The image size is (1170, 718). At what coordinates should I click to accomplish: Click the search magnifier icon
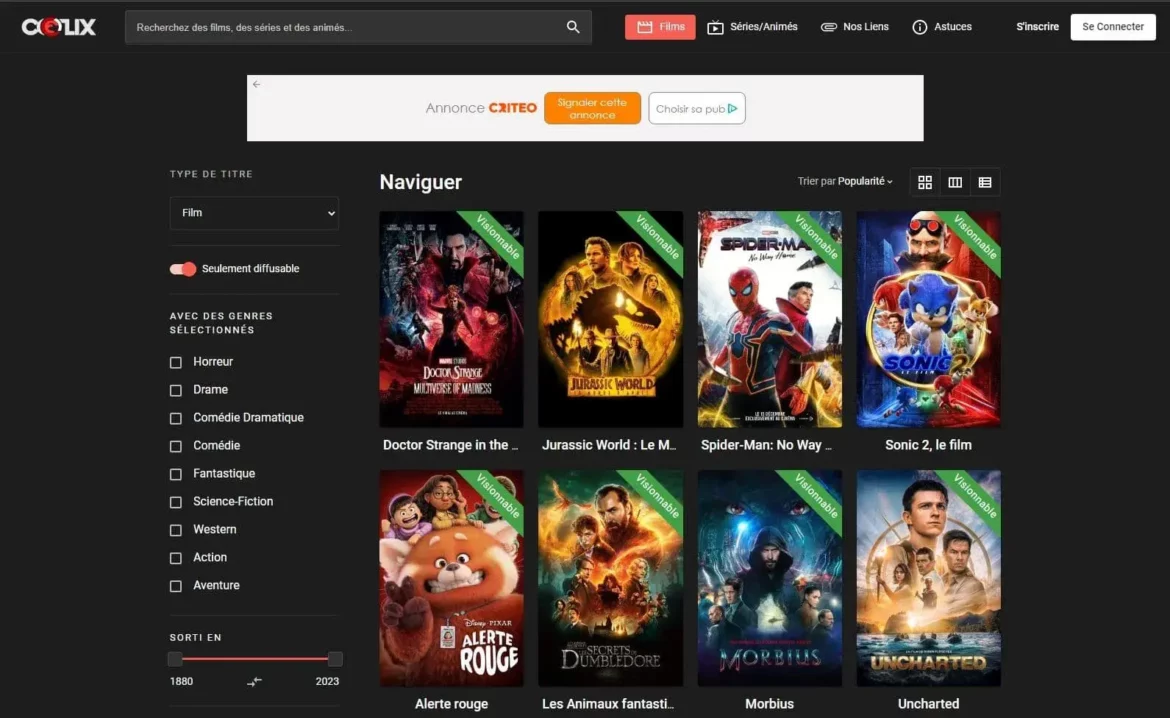click(x=572, y=27)
